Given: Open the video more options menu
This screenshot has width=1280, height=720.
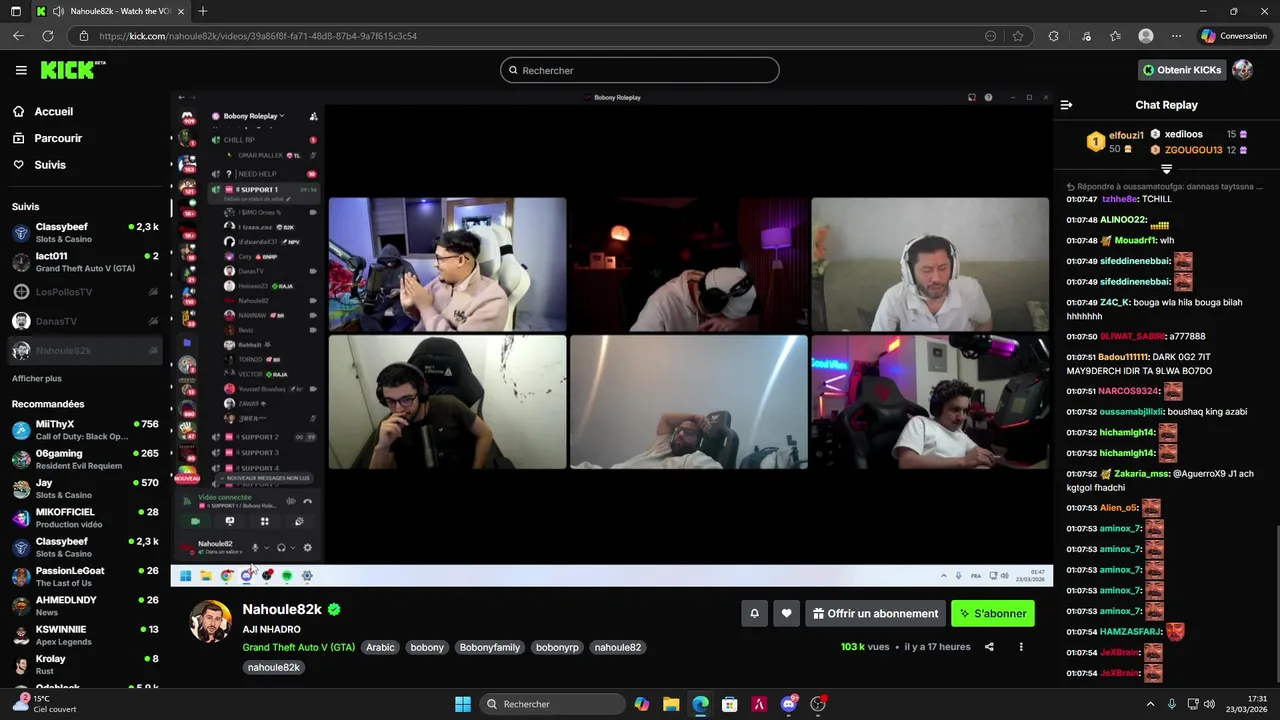Looking at the screenshot, I should pyautogui.click(x=1021, y=647).
